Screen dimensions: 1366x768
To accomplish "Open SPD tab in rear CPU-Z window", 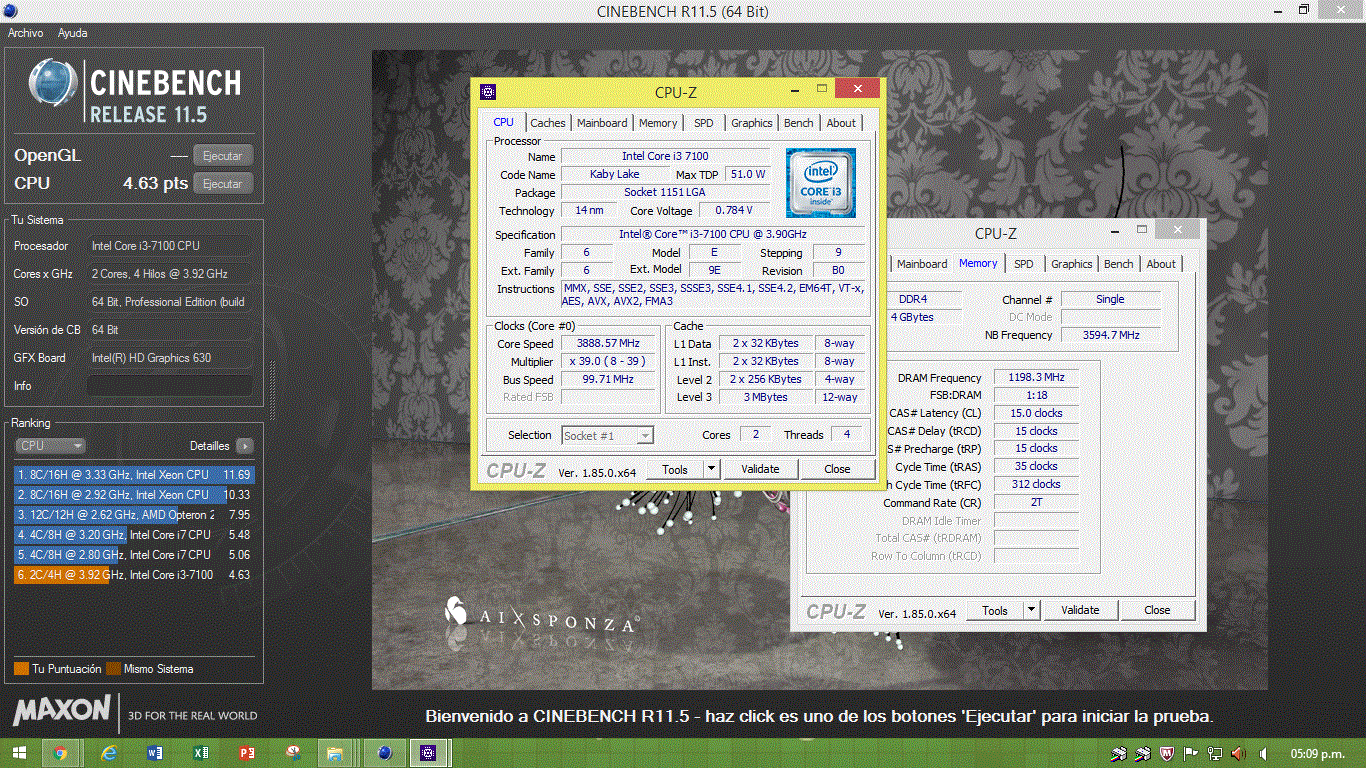I will point(1024,264).
